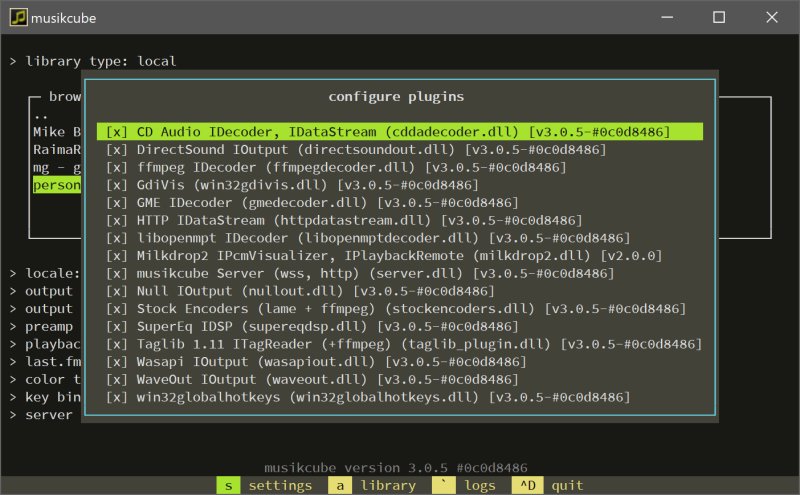This screenshot has width=800, height=495.
Task: Open the preamp setting entry
Action: click(x=42, y=327)
